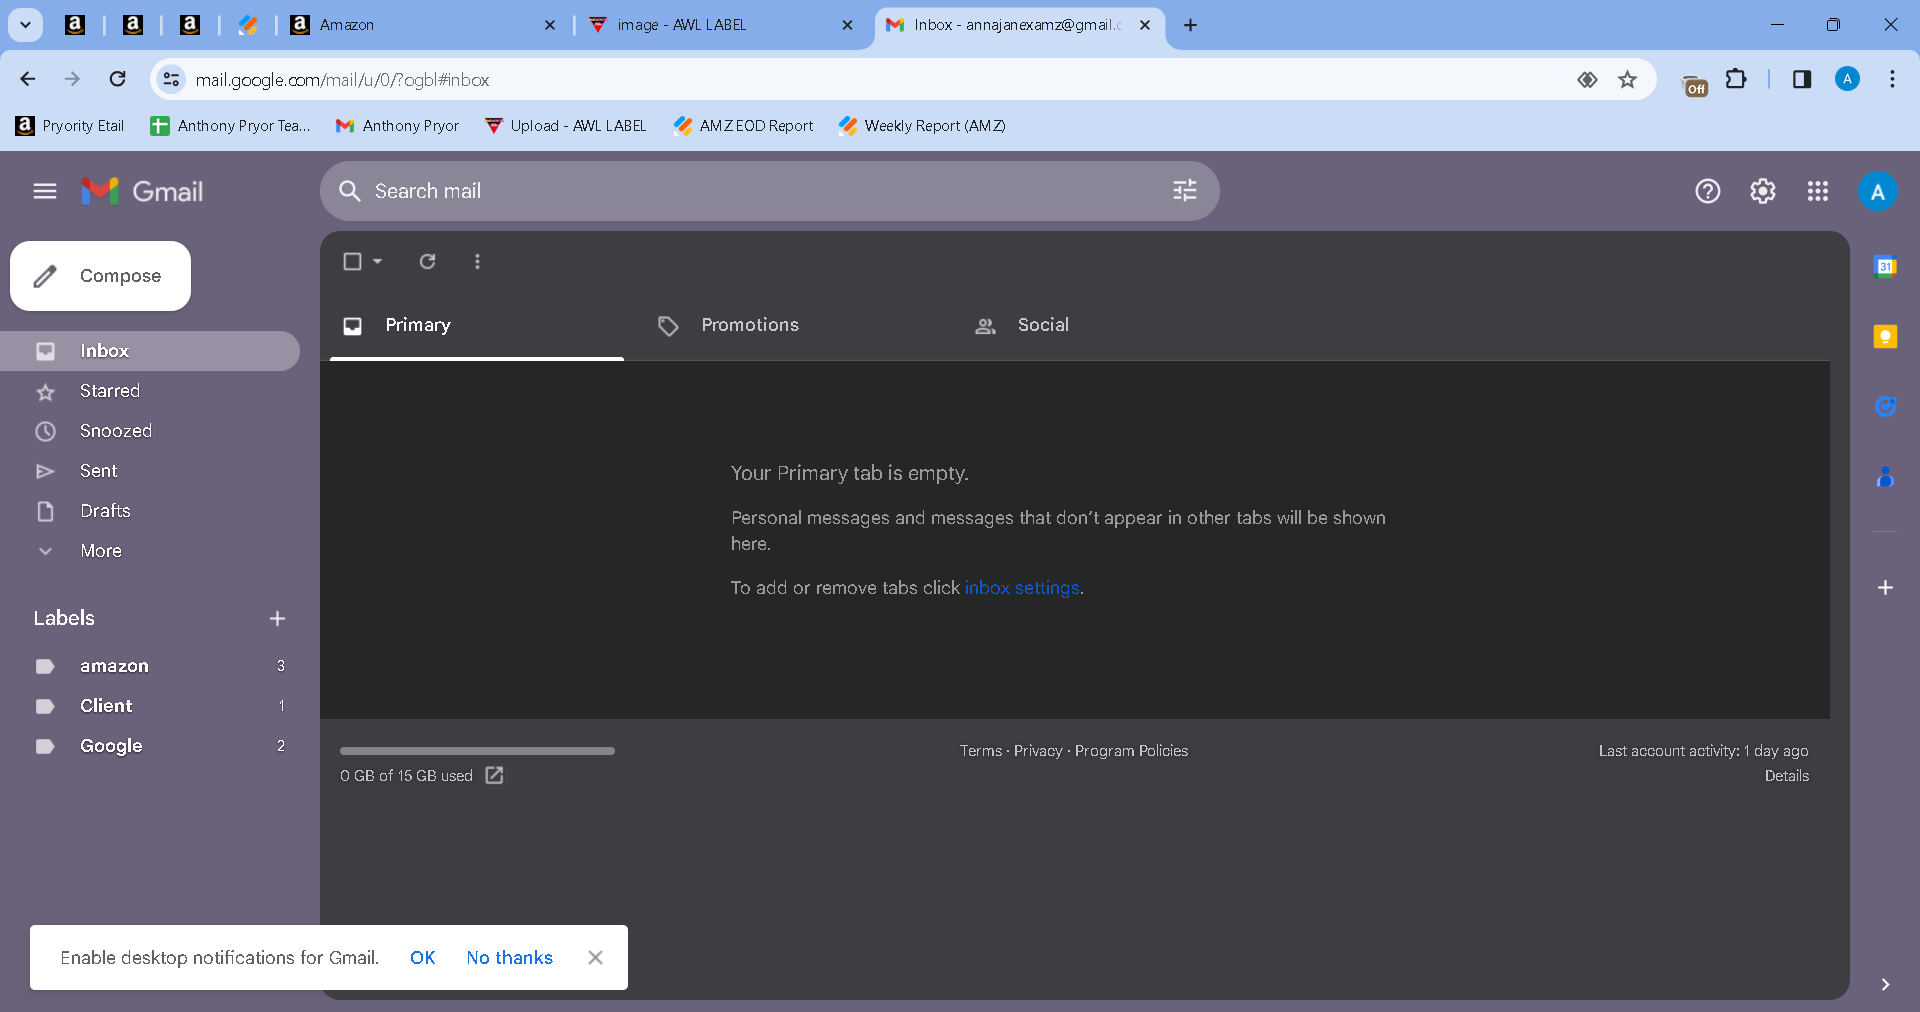Open the amazon label
The height and width of the screenshot is (1012, 1920).
(x=150, y=666)
